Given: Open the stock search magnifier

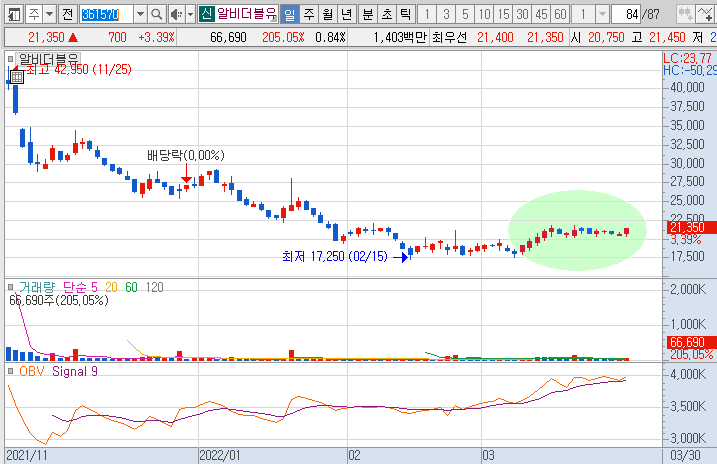Looking at the screenshot, I should point(156,15).
